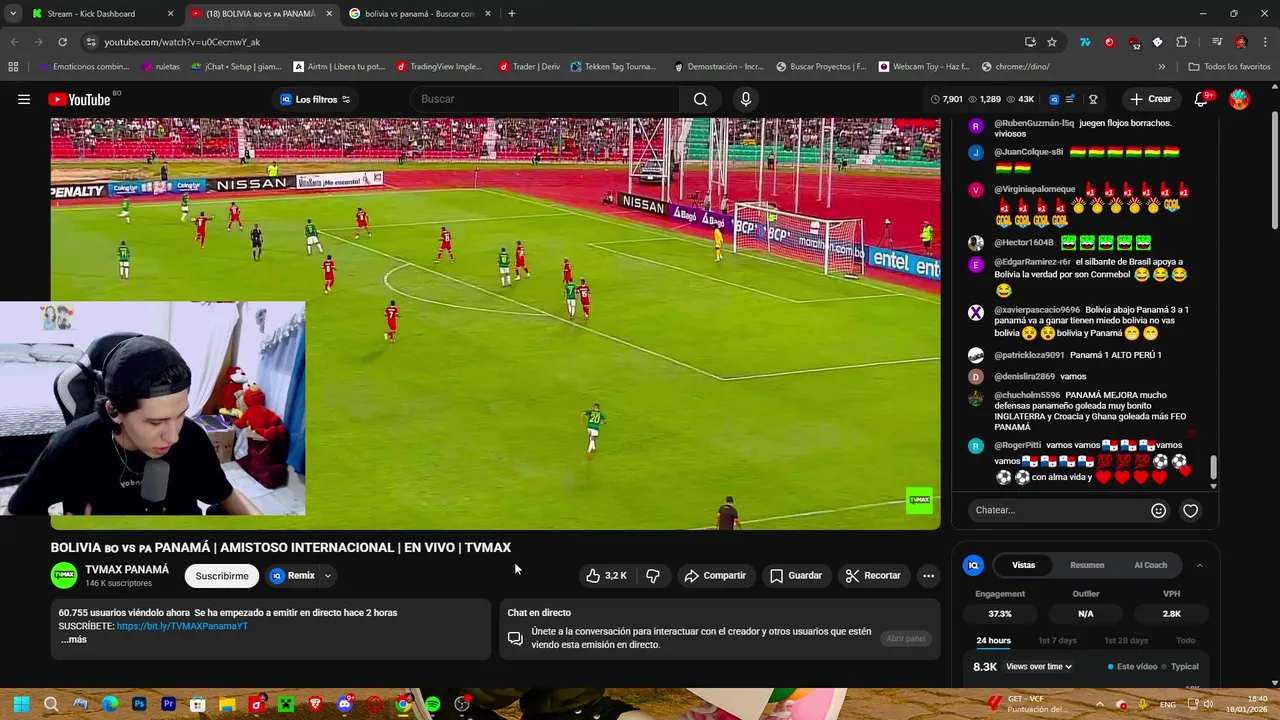Viewport: 1280px width, 720px height.
Task: Open the three-dot more actions menu
Action: click(928, 576)
